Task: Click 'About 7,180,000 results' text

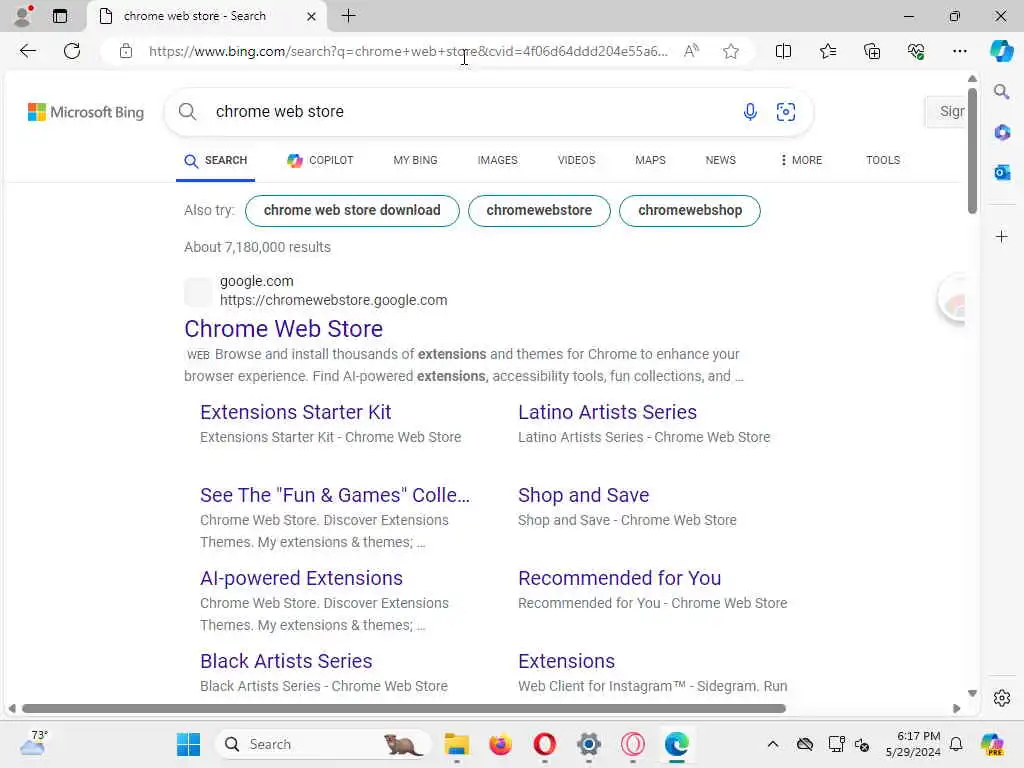Action: coord(257,248)
